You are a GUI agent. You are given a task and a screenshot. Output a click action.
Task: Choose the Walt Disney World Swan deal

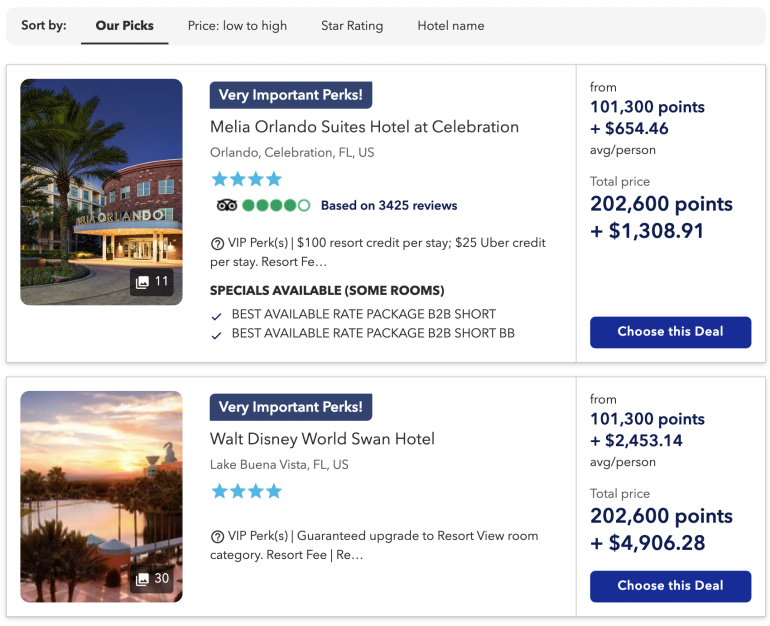point(670,586)
